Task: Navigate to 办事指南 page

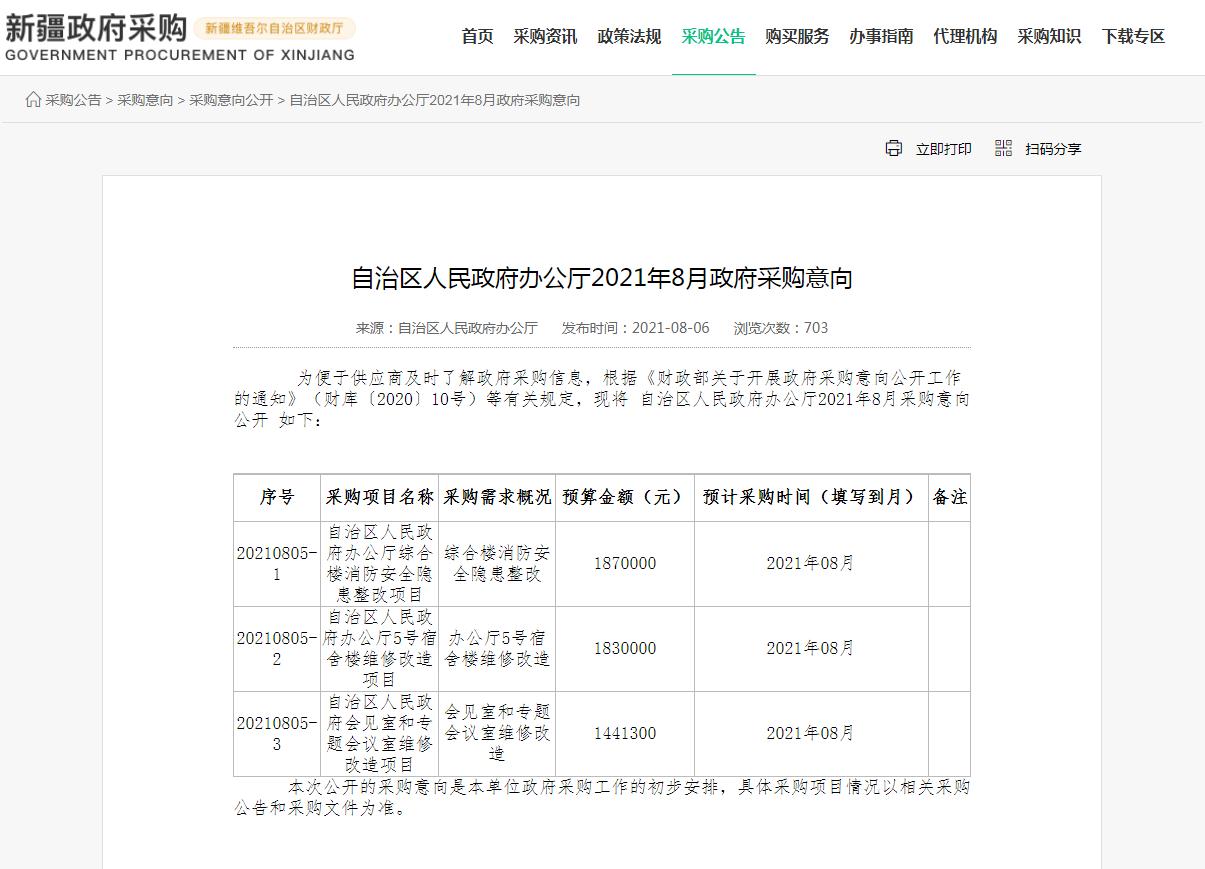Action: tap(881, 37)
